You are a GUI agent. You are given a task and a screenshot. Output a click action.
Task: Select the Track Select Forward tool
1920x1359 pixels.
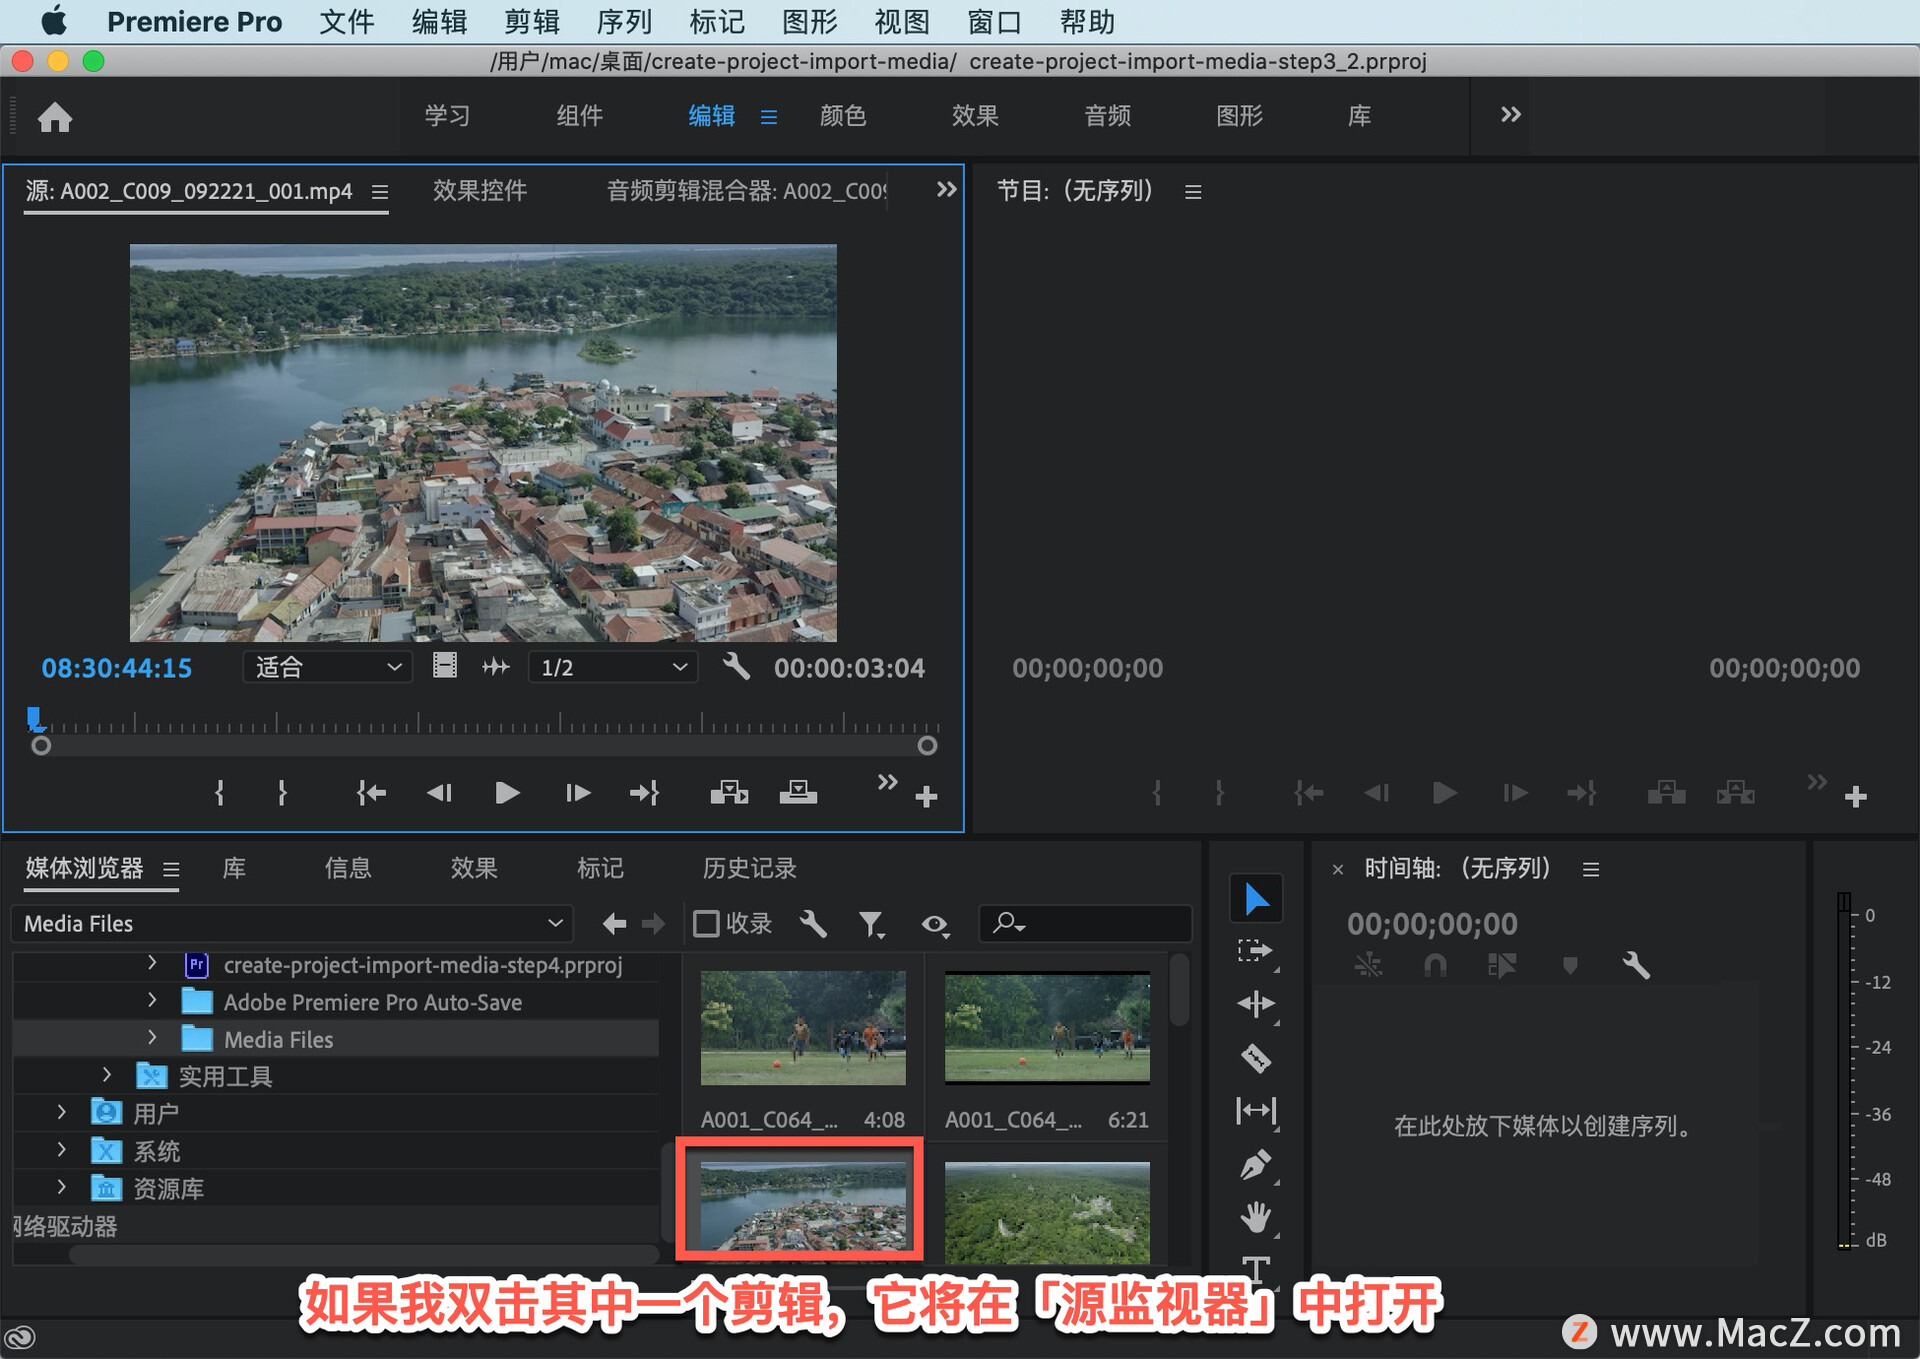click(1256, 951)
